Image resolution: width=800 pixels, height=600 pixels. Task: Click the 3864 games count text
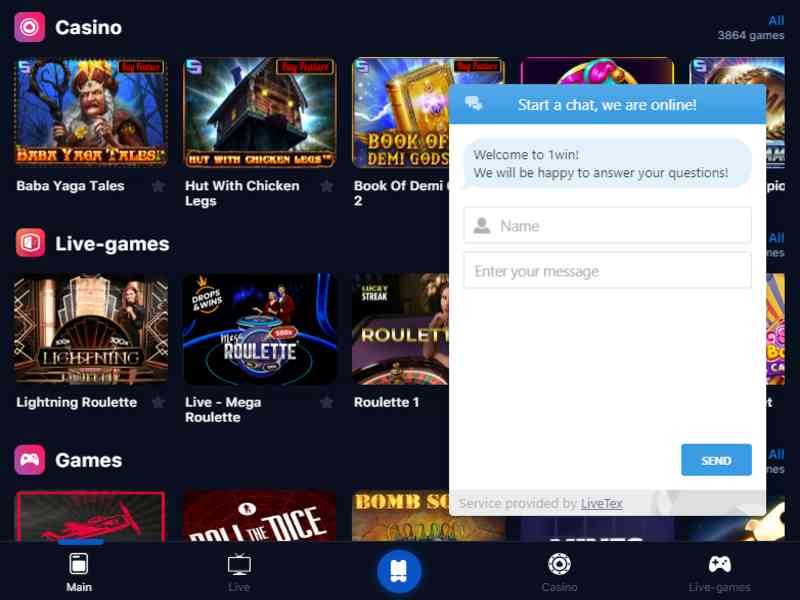click(x=751, y=35)
